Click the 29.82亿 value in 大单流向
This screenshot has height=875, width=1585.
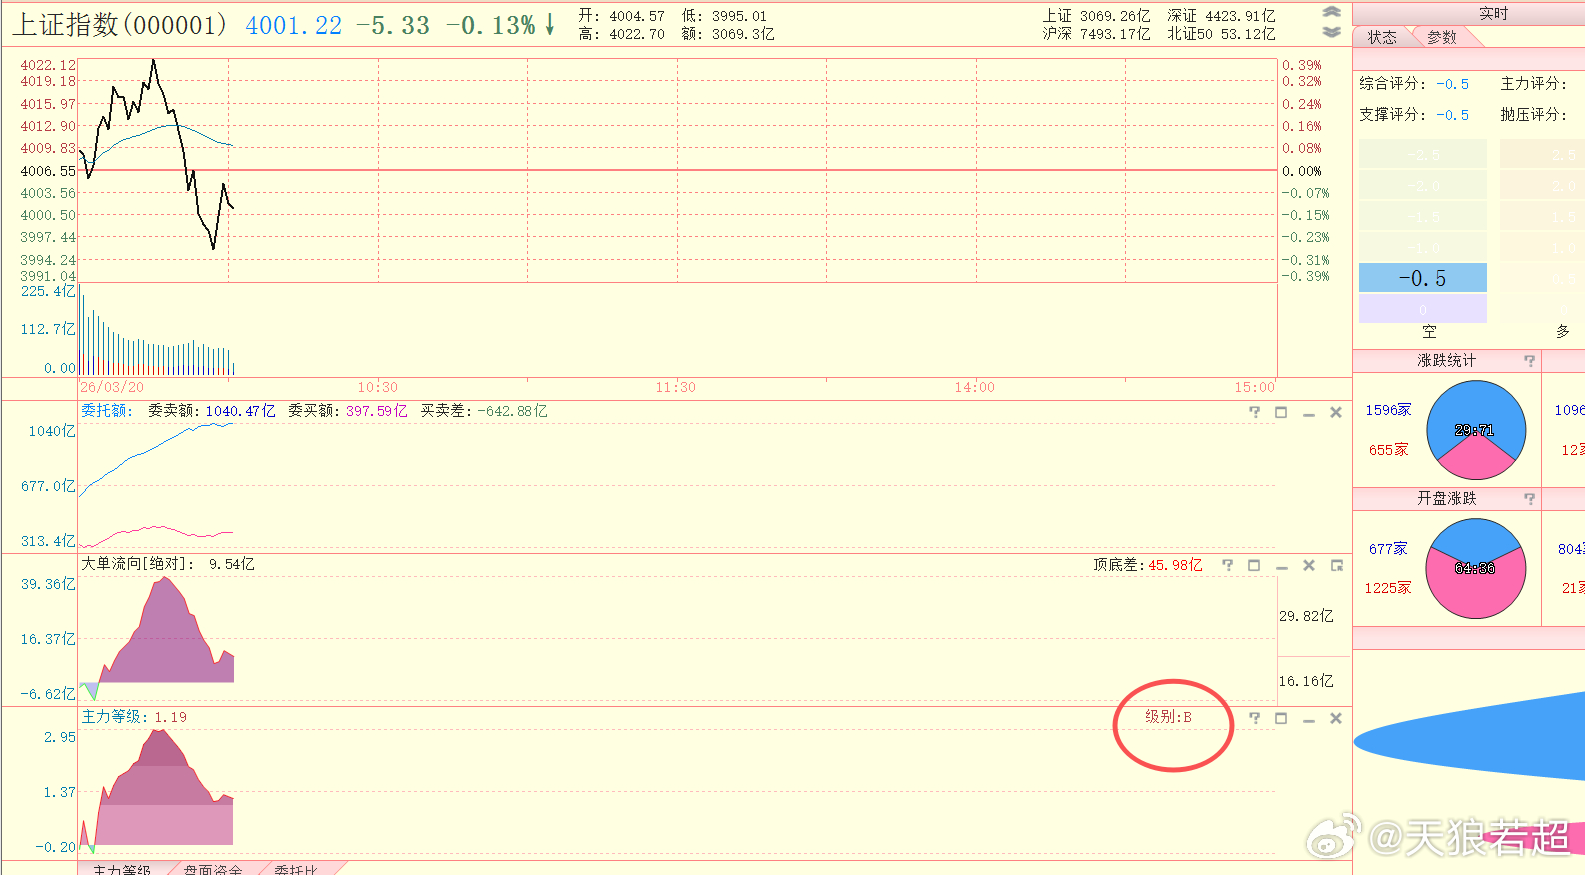(1306, 616)
